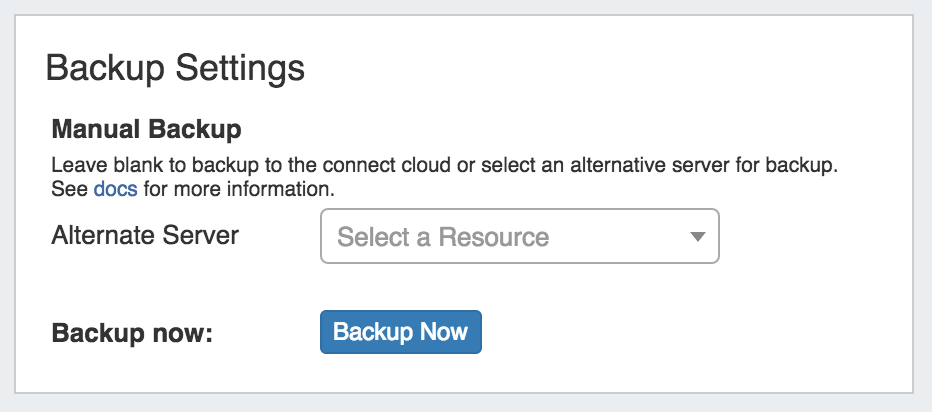932x412 pixels.
Task: Click the empty area right of Backup Now
Action: (x=680, y=332)
